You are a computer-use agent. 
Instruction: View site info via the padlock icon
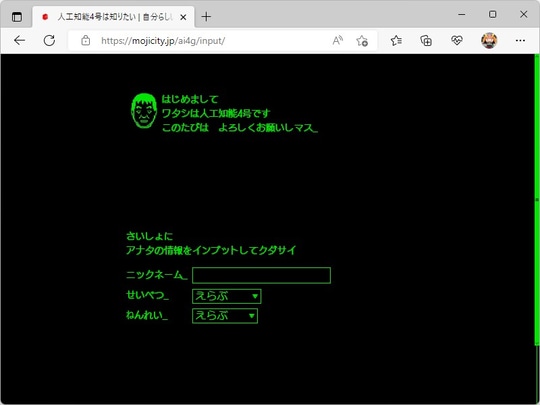(85, 41)
